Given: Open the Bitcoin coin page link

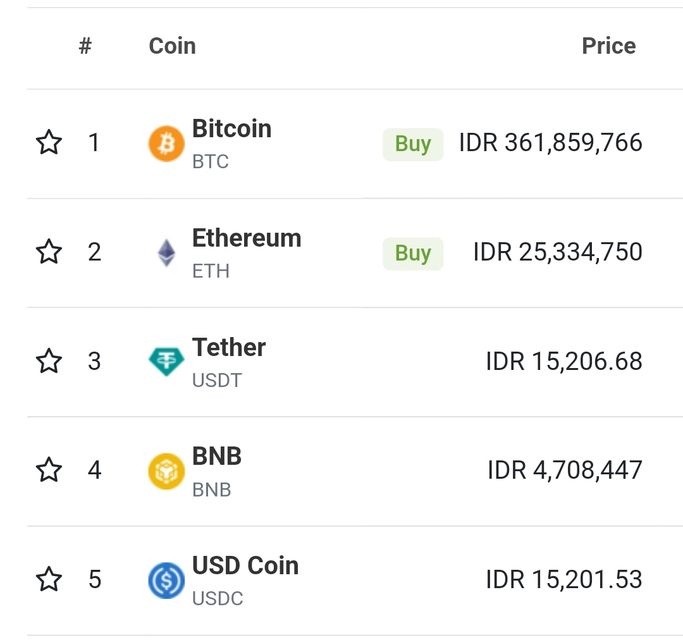Looking at the screenshot, I should click(231, 129).
